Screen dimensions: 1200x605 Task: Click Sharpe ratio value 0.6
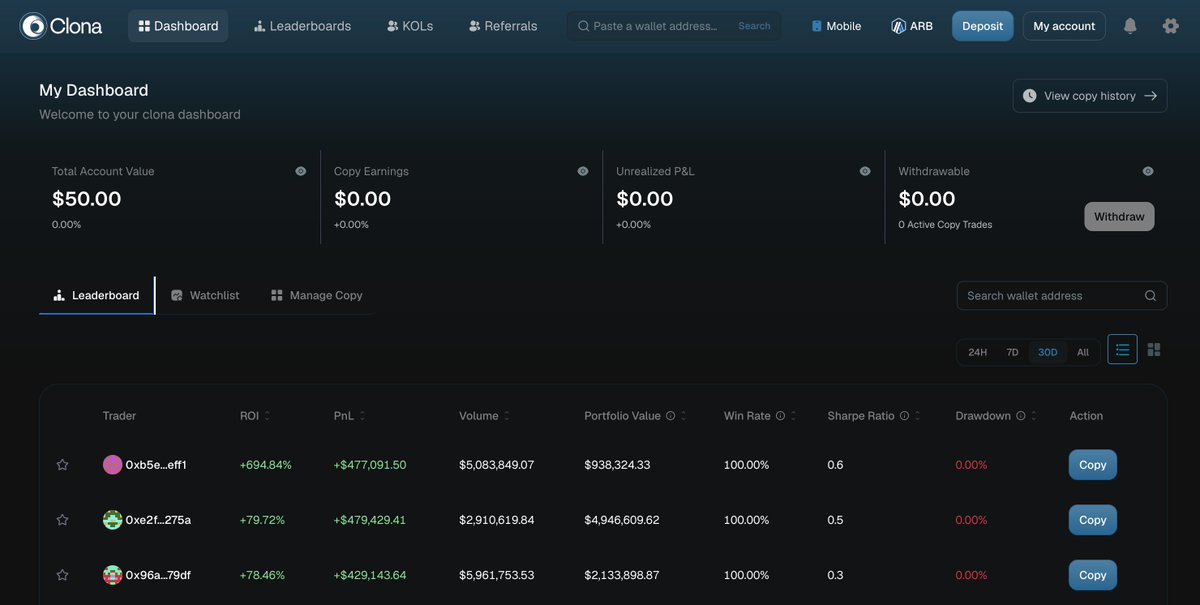click(835, 465)
